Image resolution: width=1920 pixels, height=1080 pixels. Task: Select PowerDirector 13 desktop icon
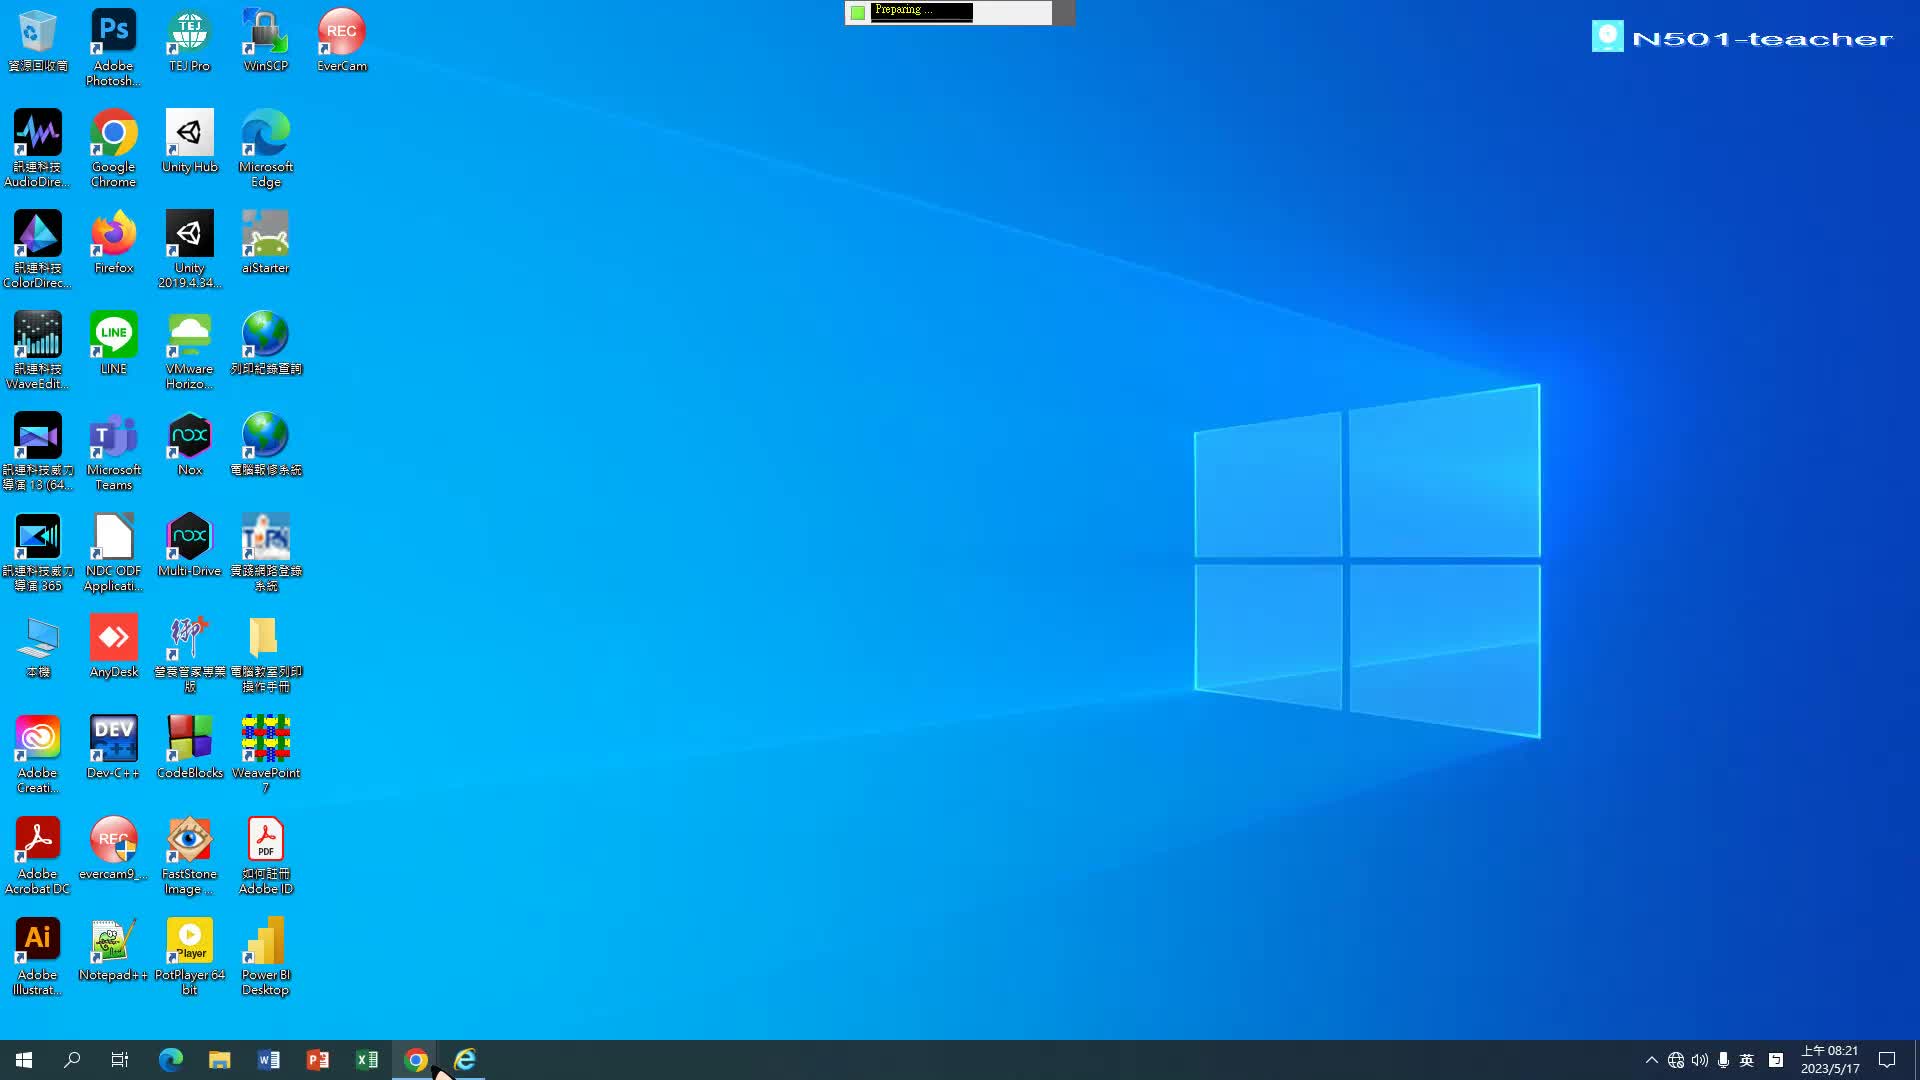(38, 451)
